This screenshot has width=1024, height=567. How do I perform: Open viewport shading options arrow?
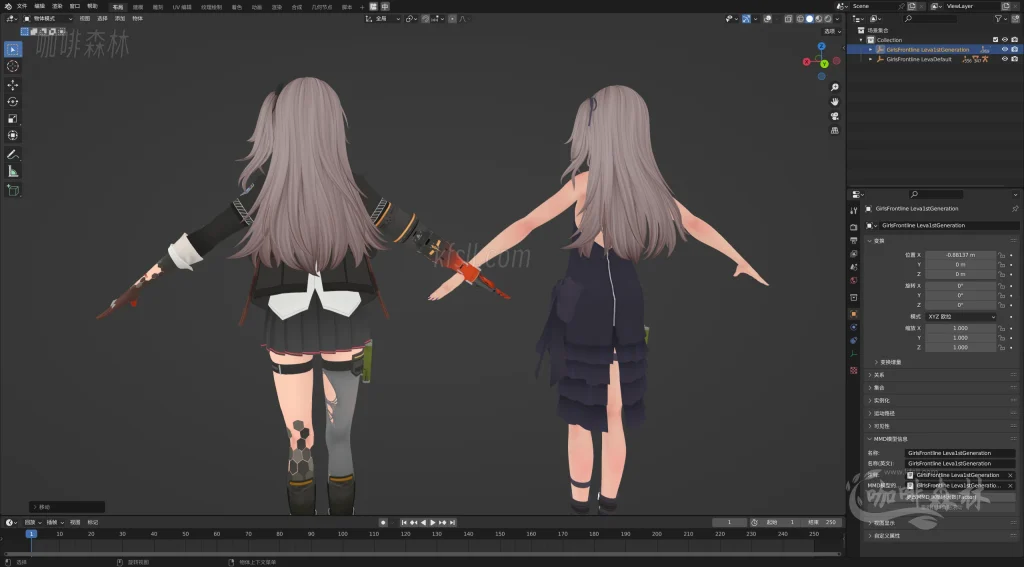pyautogui.click(x=837, y=19)
